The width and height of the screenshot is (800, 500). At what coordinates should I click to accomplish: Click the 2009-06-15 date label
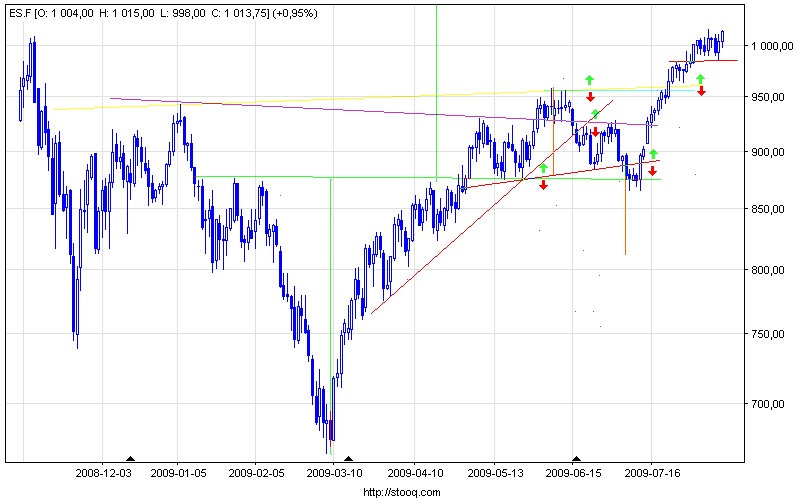click(x=573, y=473)
